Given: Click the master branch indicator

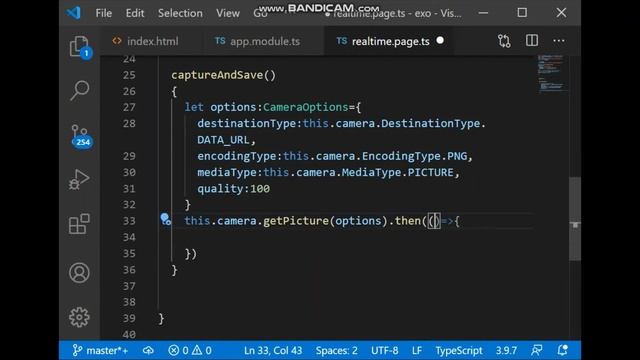Looking at the screenshot, I should point(100,350).
